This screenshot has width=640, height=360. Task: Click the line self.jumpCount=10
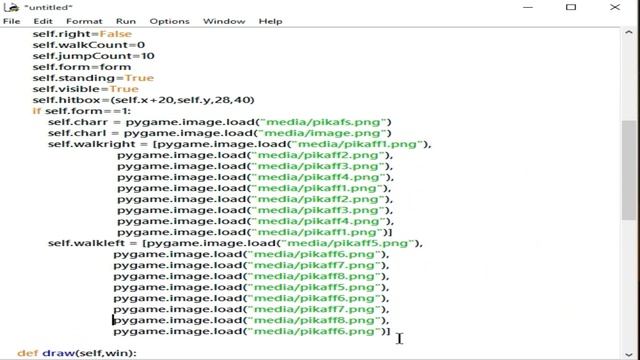point(93,56)
